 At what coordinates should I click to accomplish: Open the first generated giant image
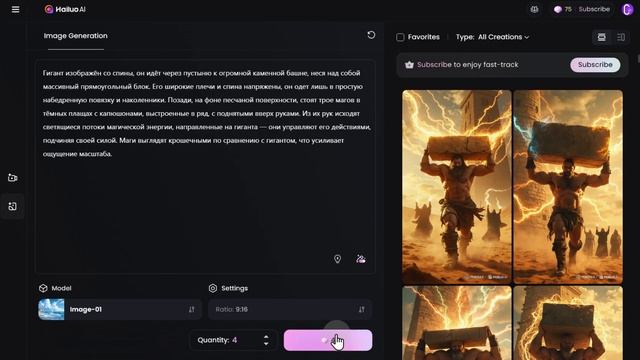[456, 187]
